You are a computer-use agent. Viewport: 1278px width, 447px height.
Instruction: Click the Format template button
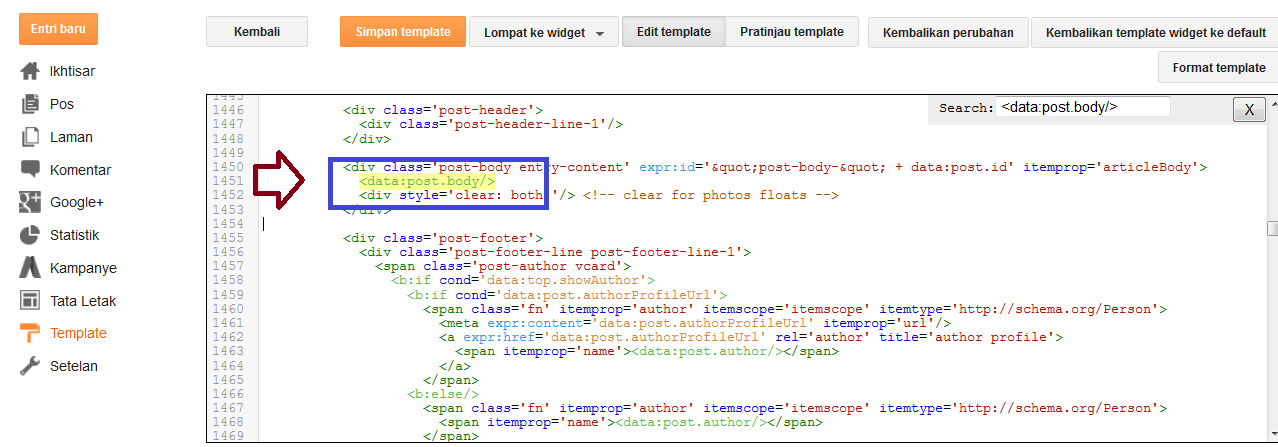point(1218,68)
